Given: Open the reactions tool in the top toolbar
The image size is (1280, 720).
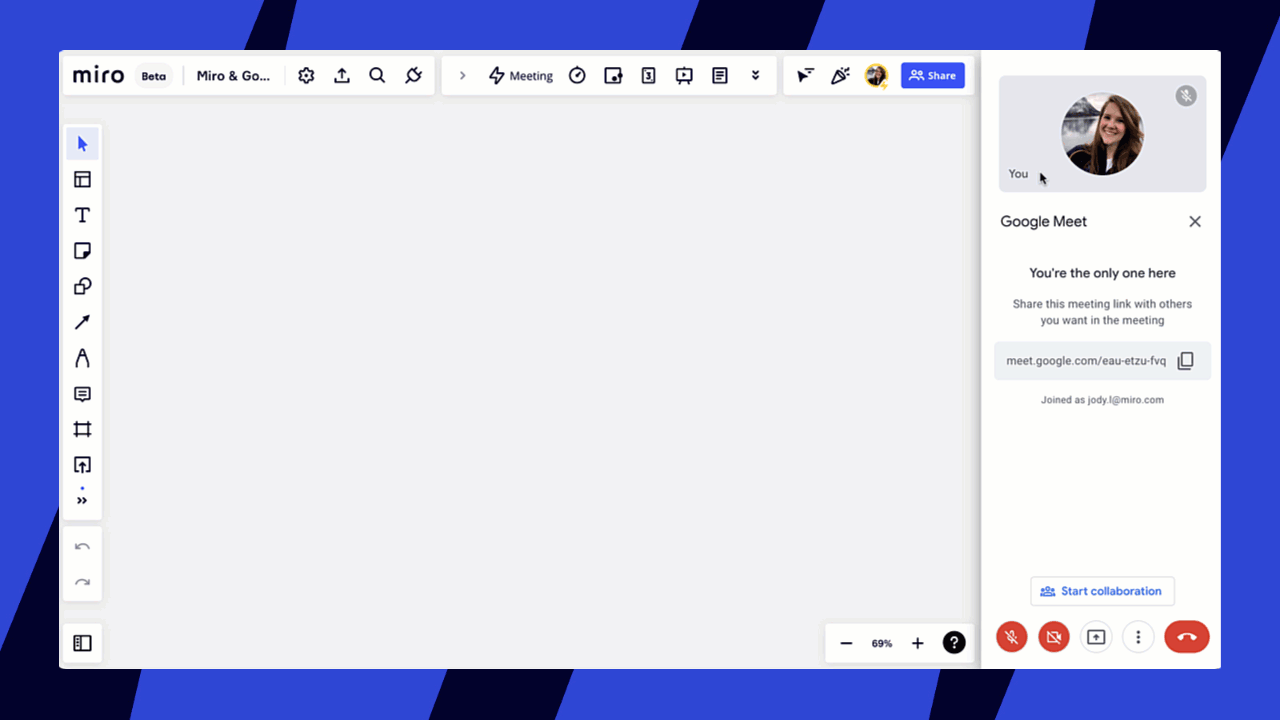Looking at the screenshot, I should click(840, 75).
